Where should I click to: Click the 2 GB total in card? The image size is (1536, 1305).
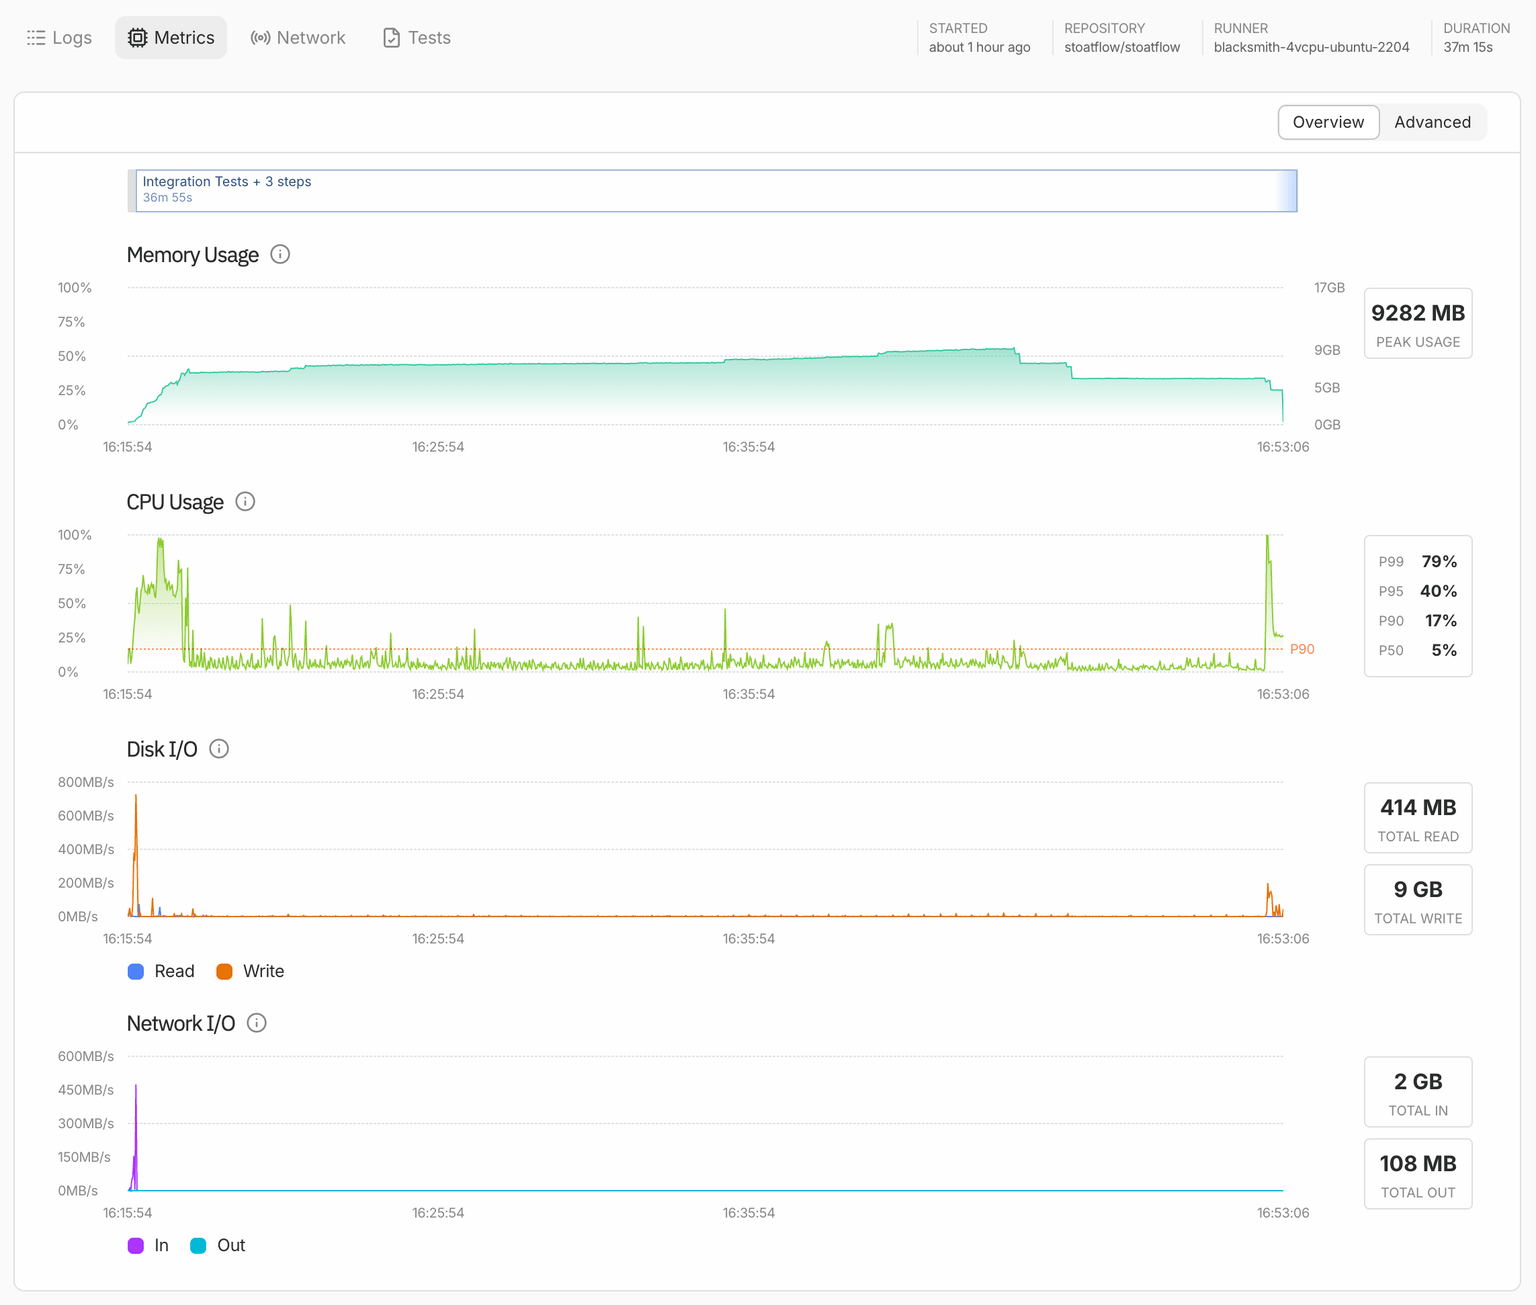(x=1418, y=1092)
